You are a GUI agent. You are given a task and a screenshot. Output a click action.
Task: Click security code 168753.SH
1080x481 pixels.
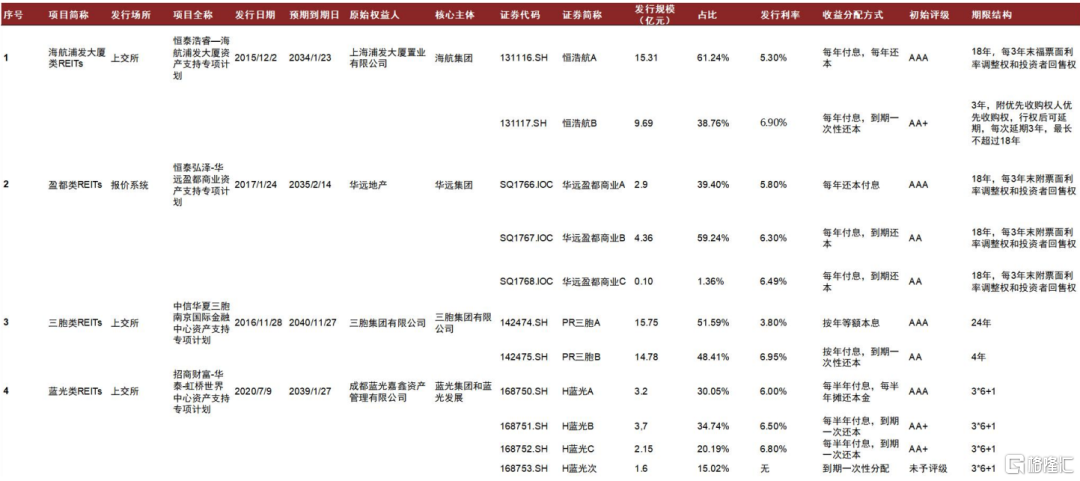coord(525,469)
